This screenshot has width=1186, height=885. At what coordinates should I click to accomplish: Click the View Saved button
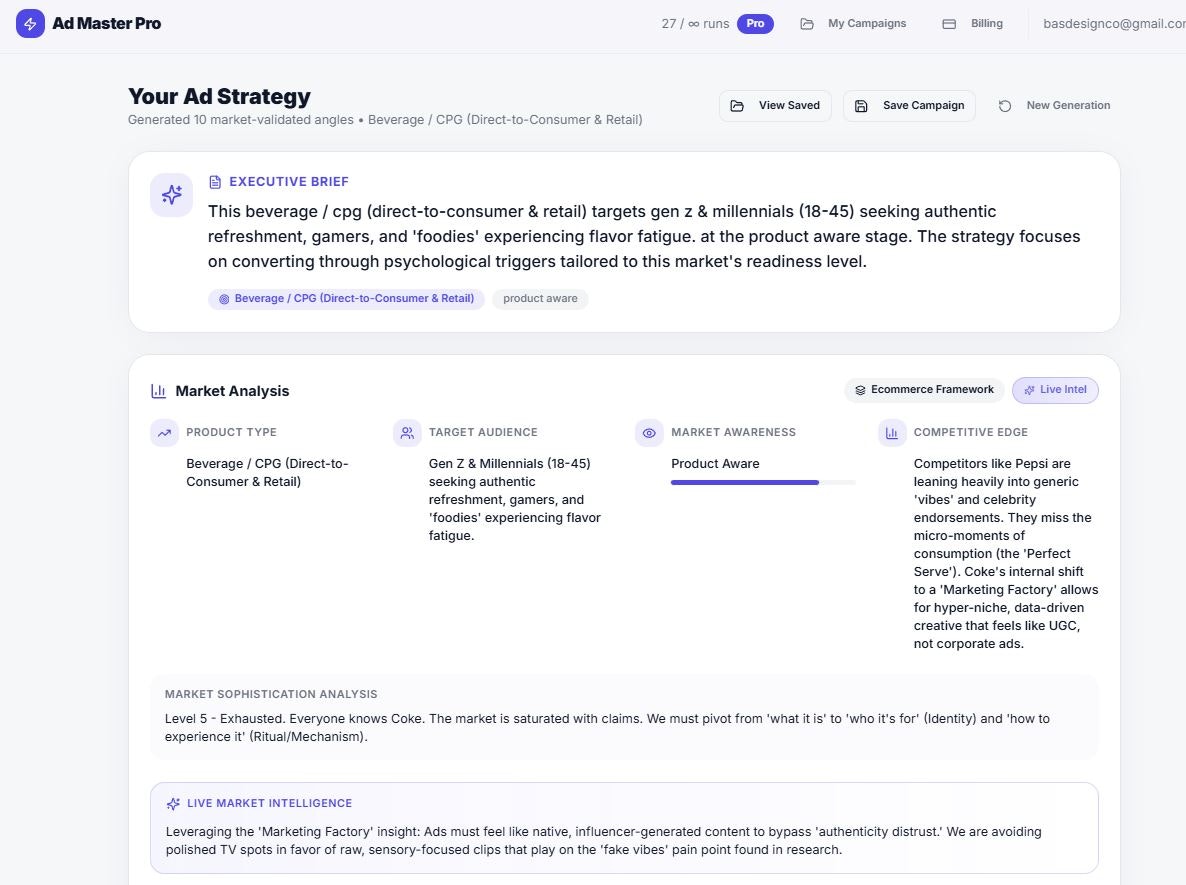point(775,104)
